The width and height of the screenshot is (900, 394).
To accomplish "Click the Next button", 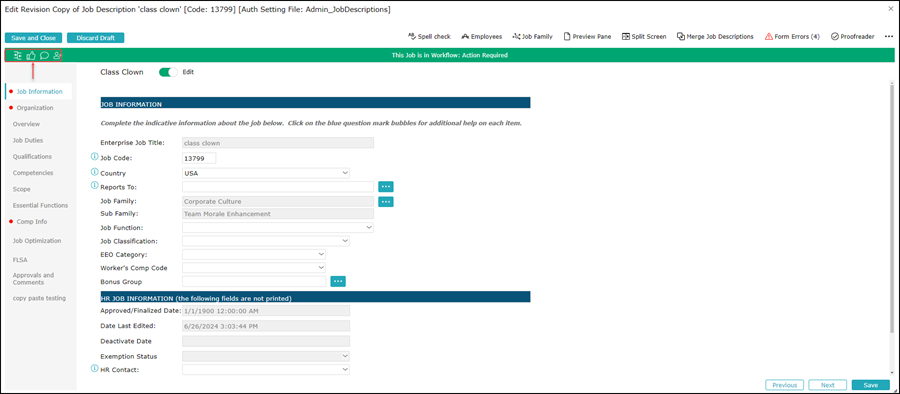I will tap(828, 385).
